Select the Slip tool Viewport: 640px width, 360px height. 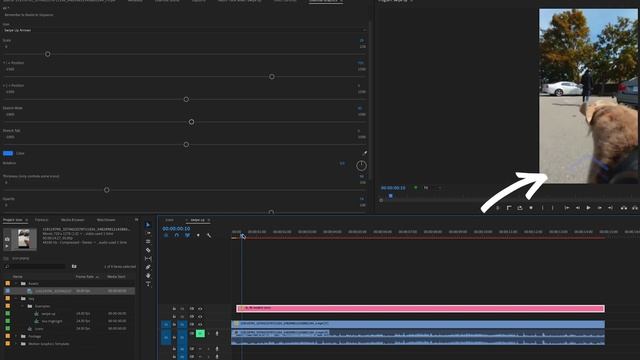click(148, 259)
